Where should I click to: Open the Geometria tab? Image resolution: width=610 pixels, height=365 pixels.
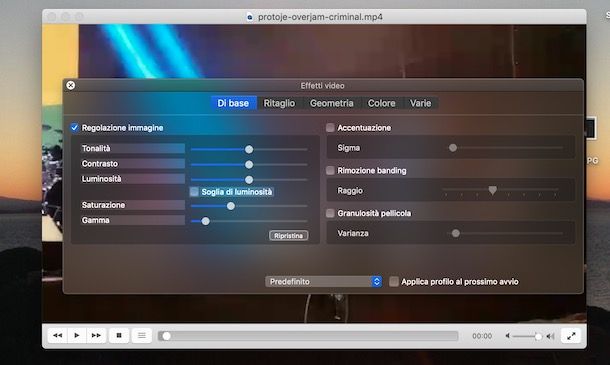(x=332, y=103)
